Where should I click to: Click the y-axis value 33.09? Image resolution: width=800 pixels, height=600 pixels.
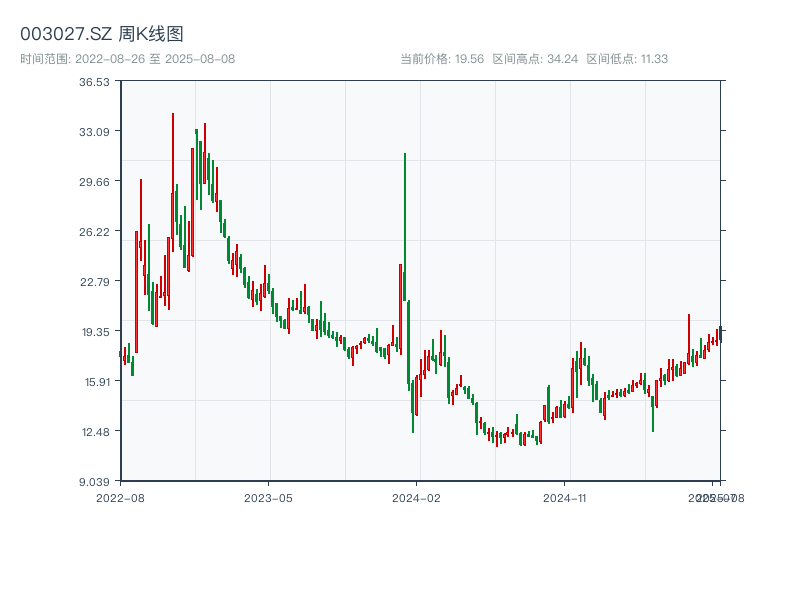[94, 132]
